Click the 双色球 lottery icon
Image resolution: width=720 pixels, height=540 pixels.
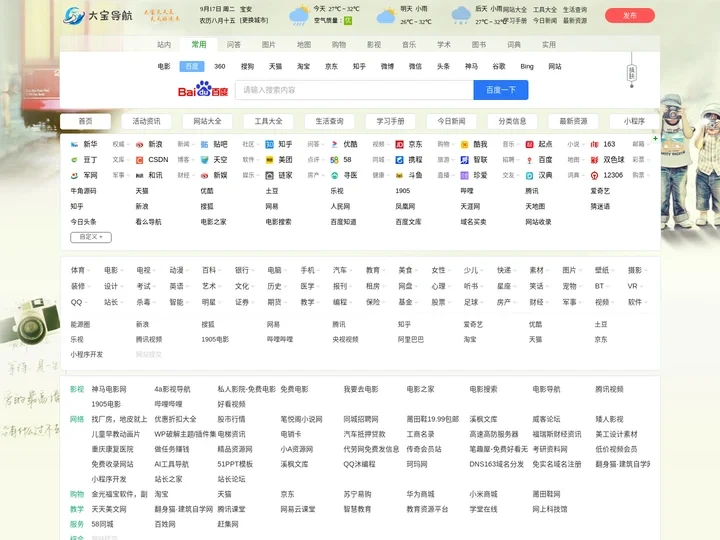(595, 160)
